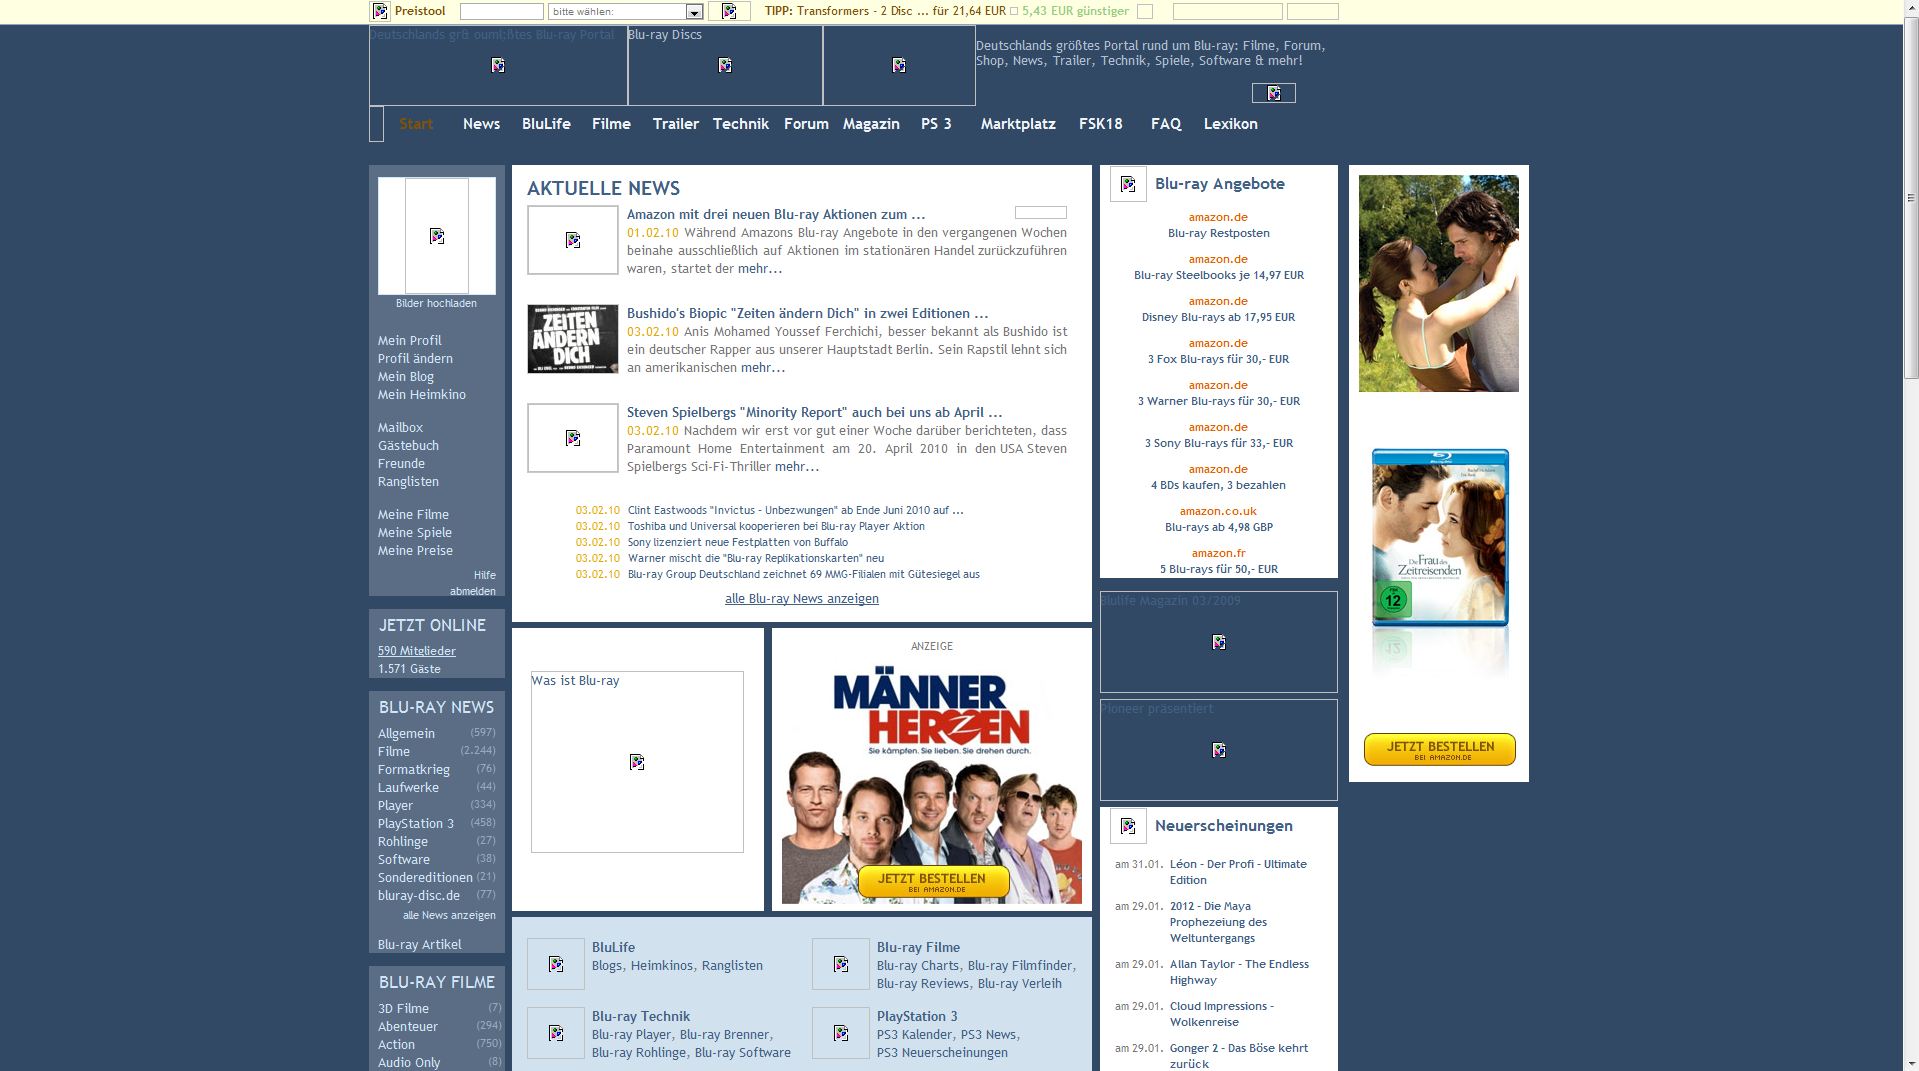Image resolution: width=1919 pixels, height=1071 pixels.
Task: Click the Preistool icon in the top bar
Action: [x=380, y=11]
